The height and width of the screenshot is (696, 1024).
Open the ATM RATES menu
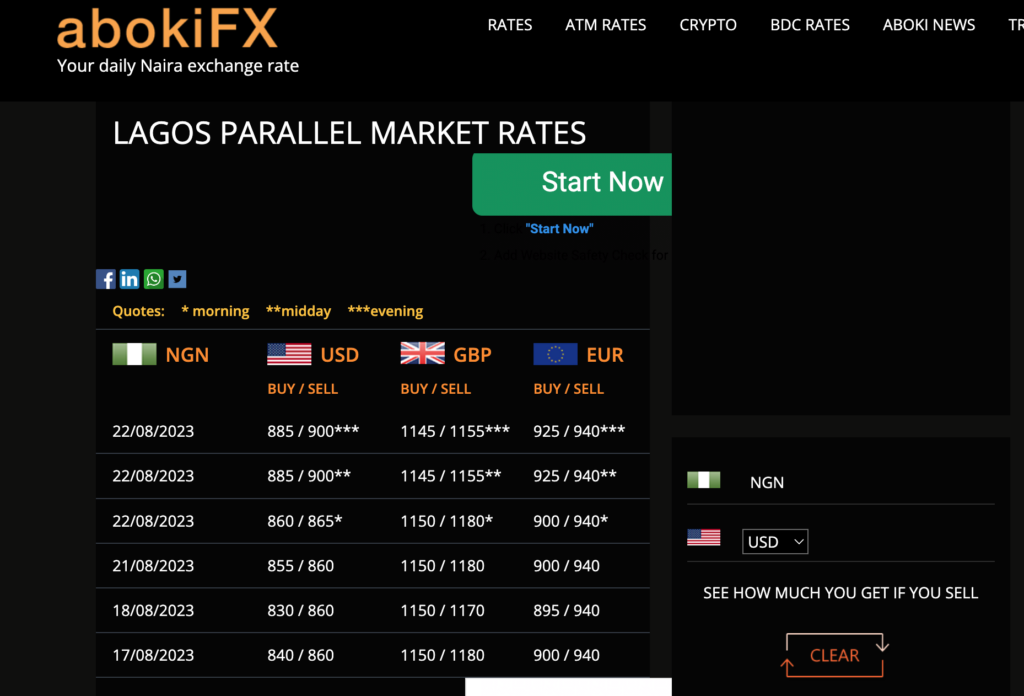pyautogui.click(x=606, y=25)
